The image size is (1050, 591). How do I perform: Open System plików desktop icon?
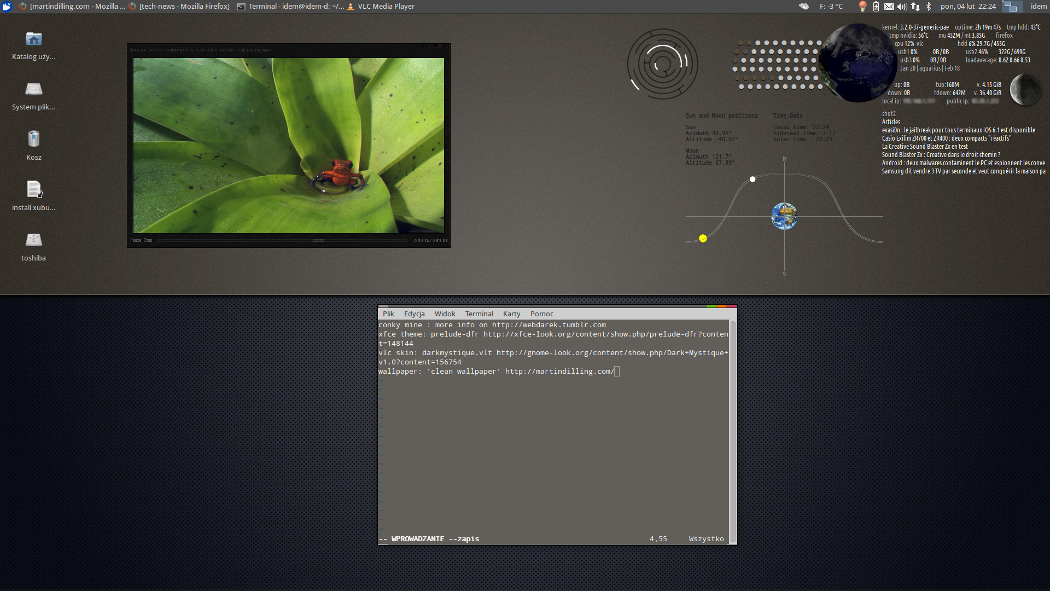pyautogui.click(x=33, y=96)
